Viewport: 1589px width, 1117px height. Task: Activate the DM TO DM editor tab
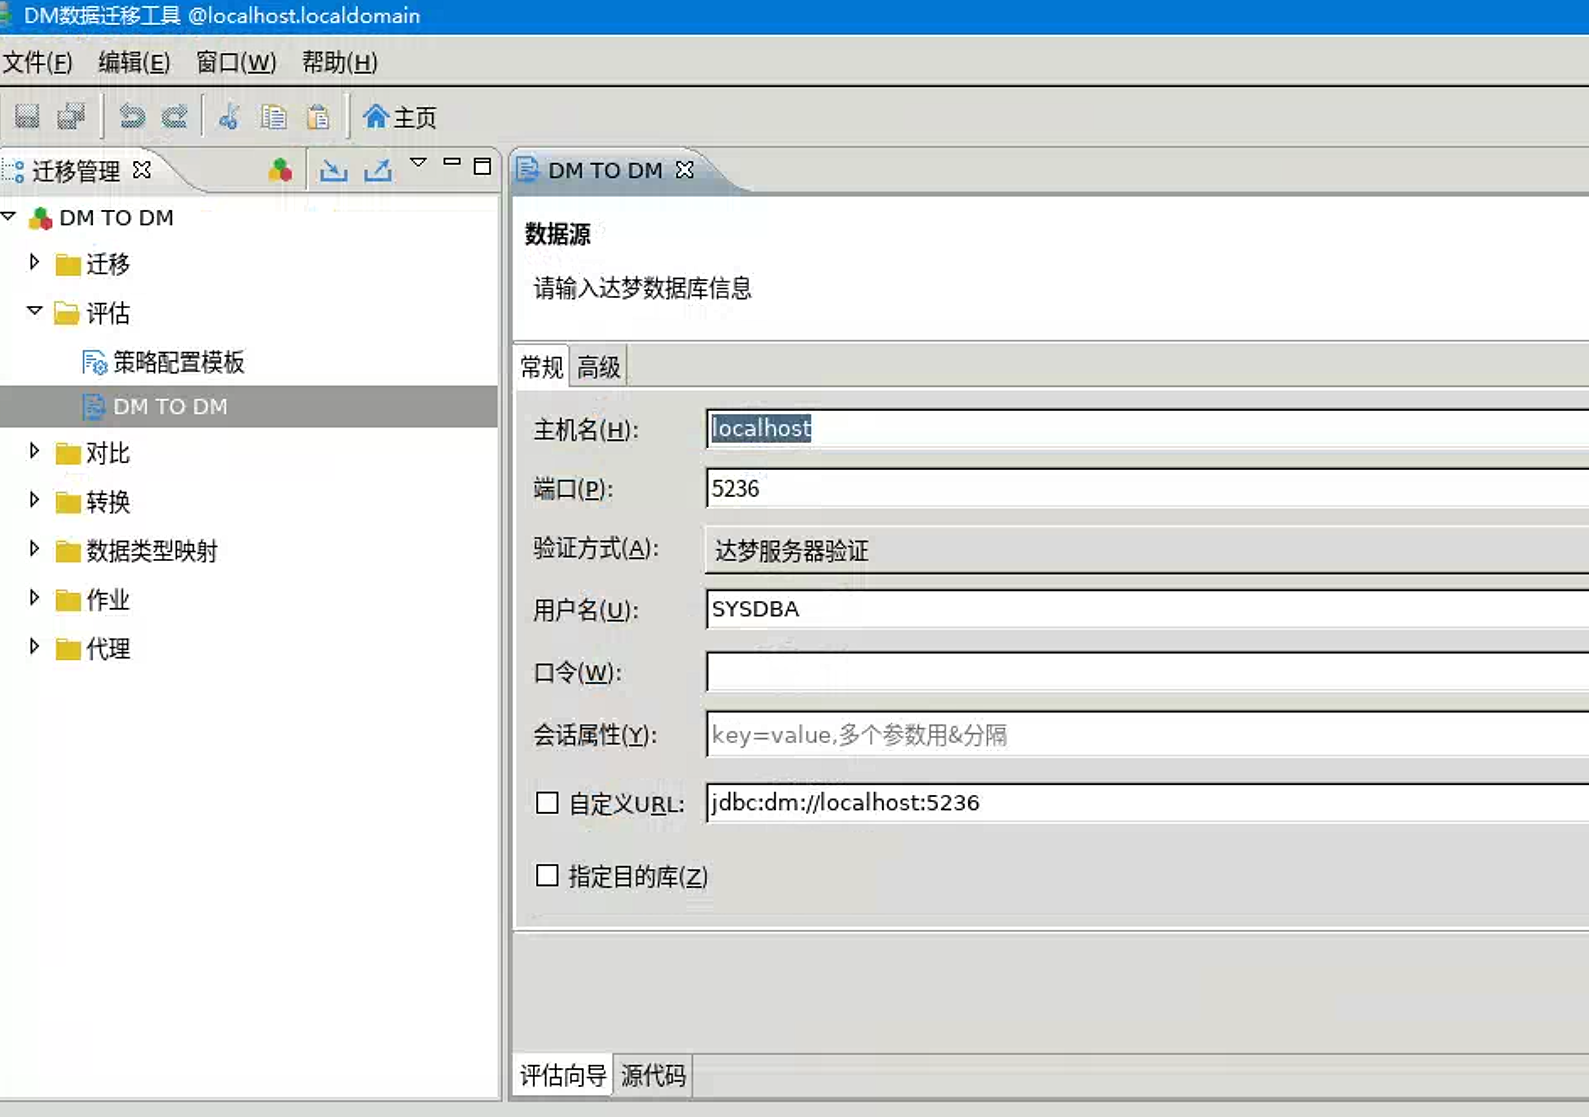604,170
